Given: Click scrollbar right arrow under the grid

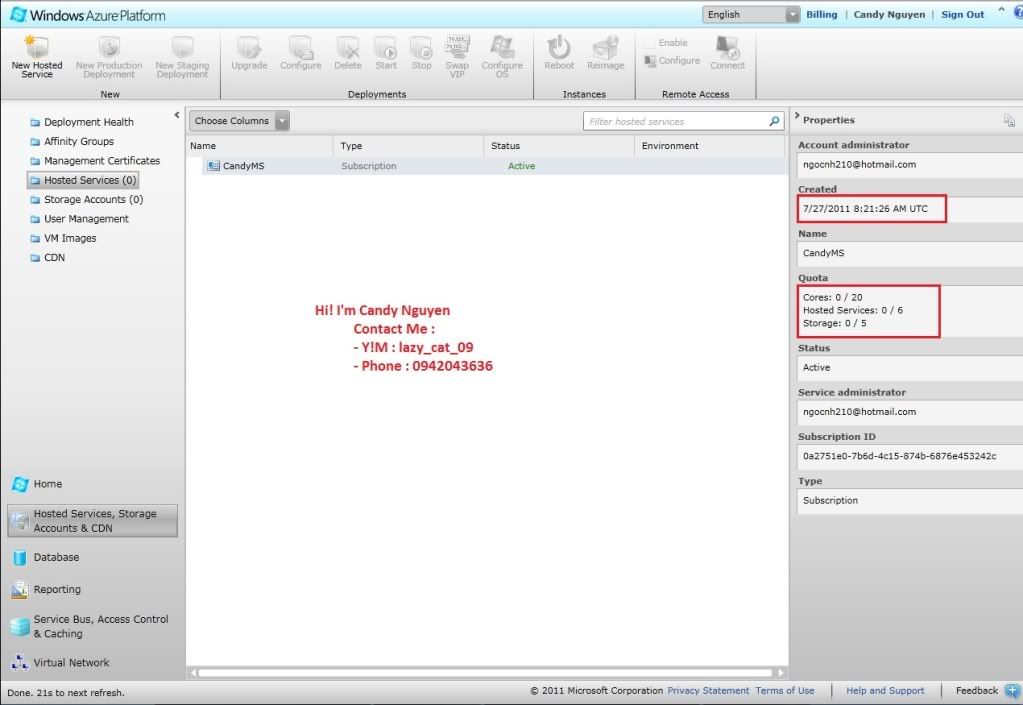Looking at the screenshot, I should pyautogui.click(x=781, y=672).
